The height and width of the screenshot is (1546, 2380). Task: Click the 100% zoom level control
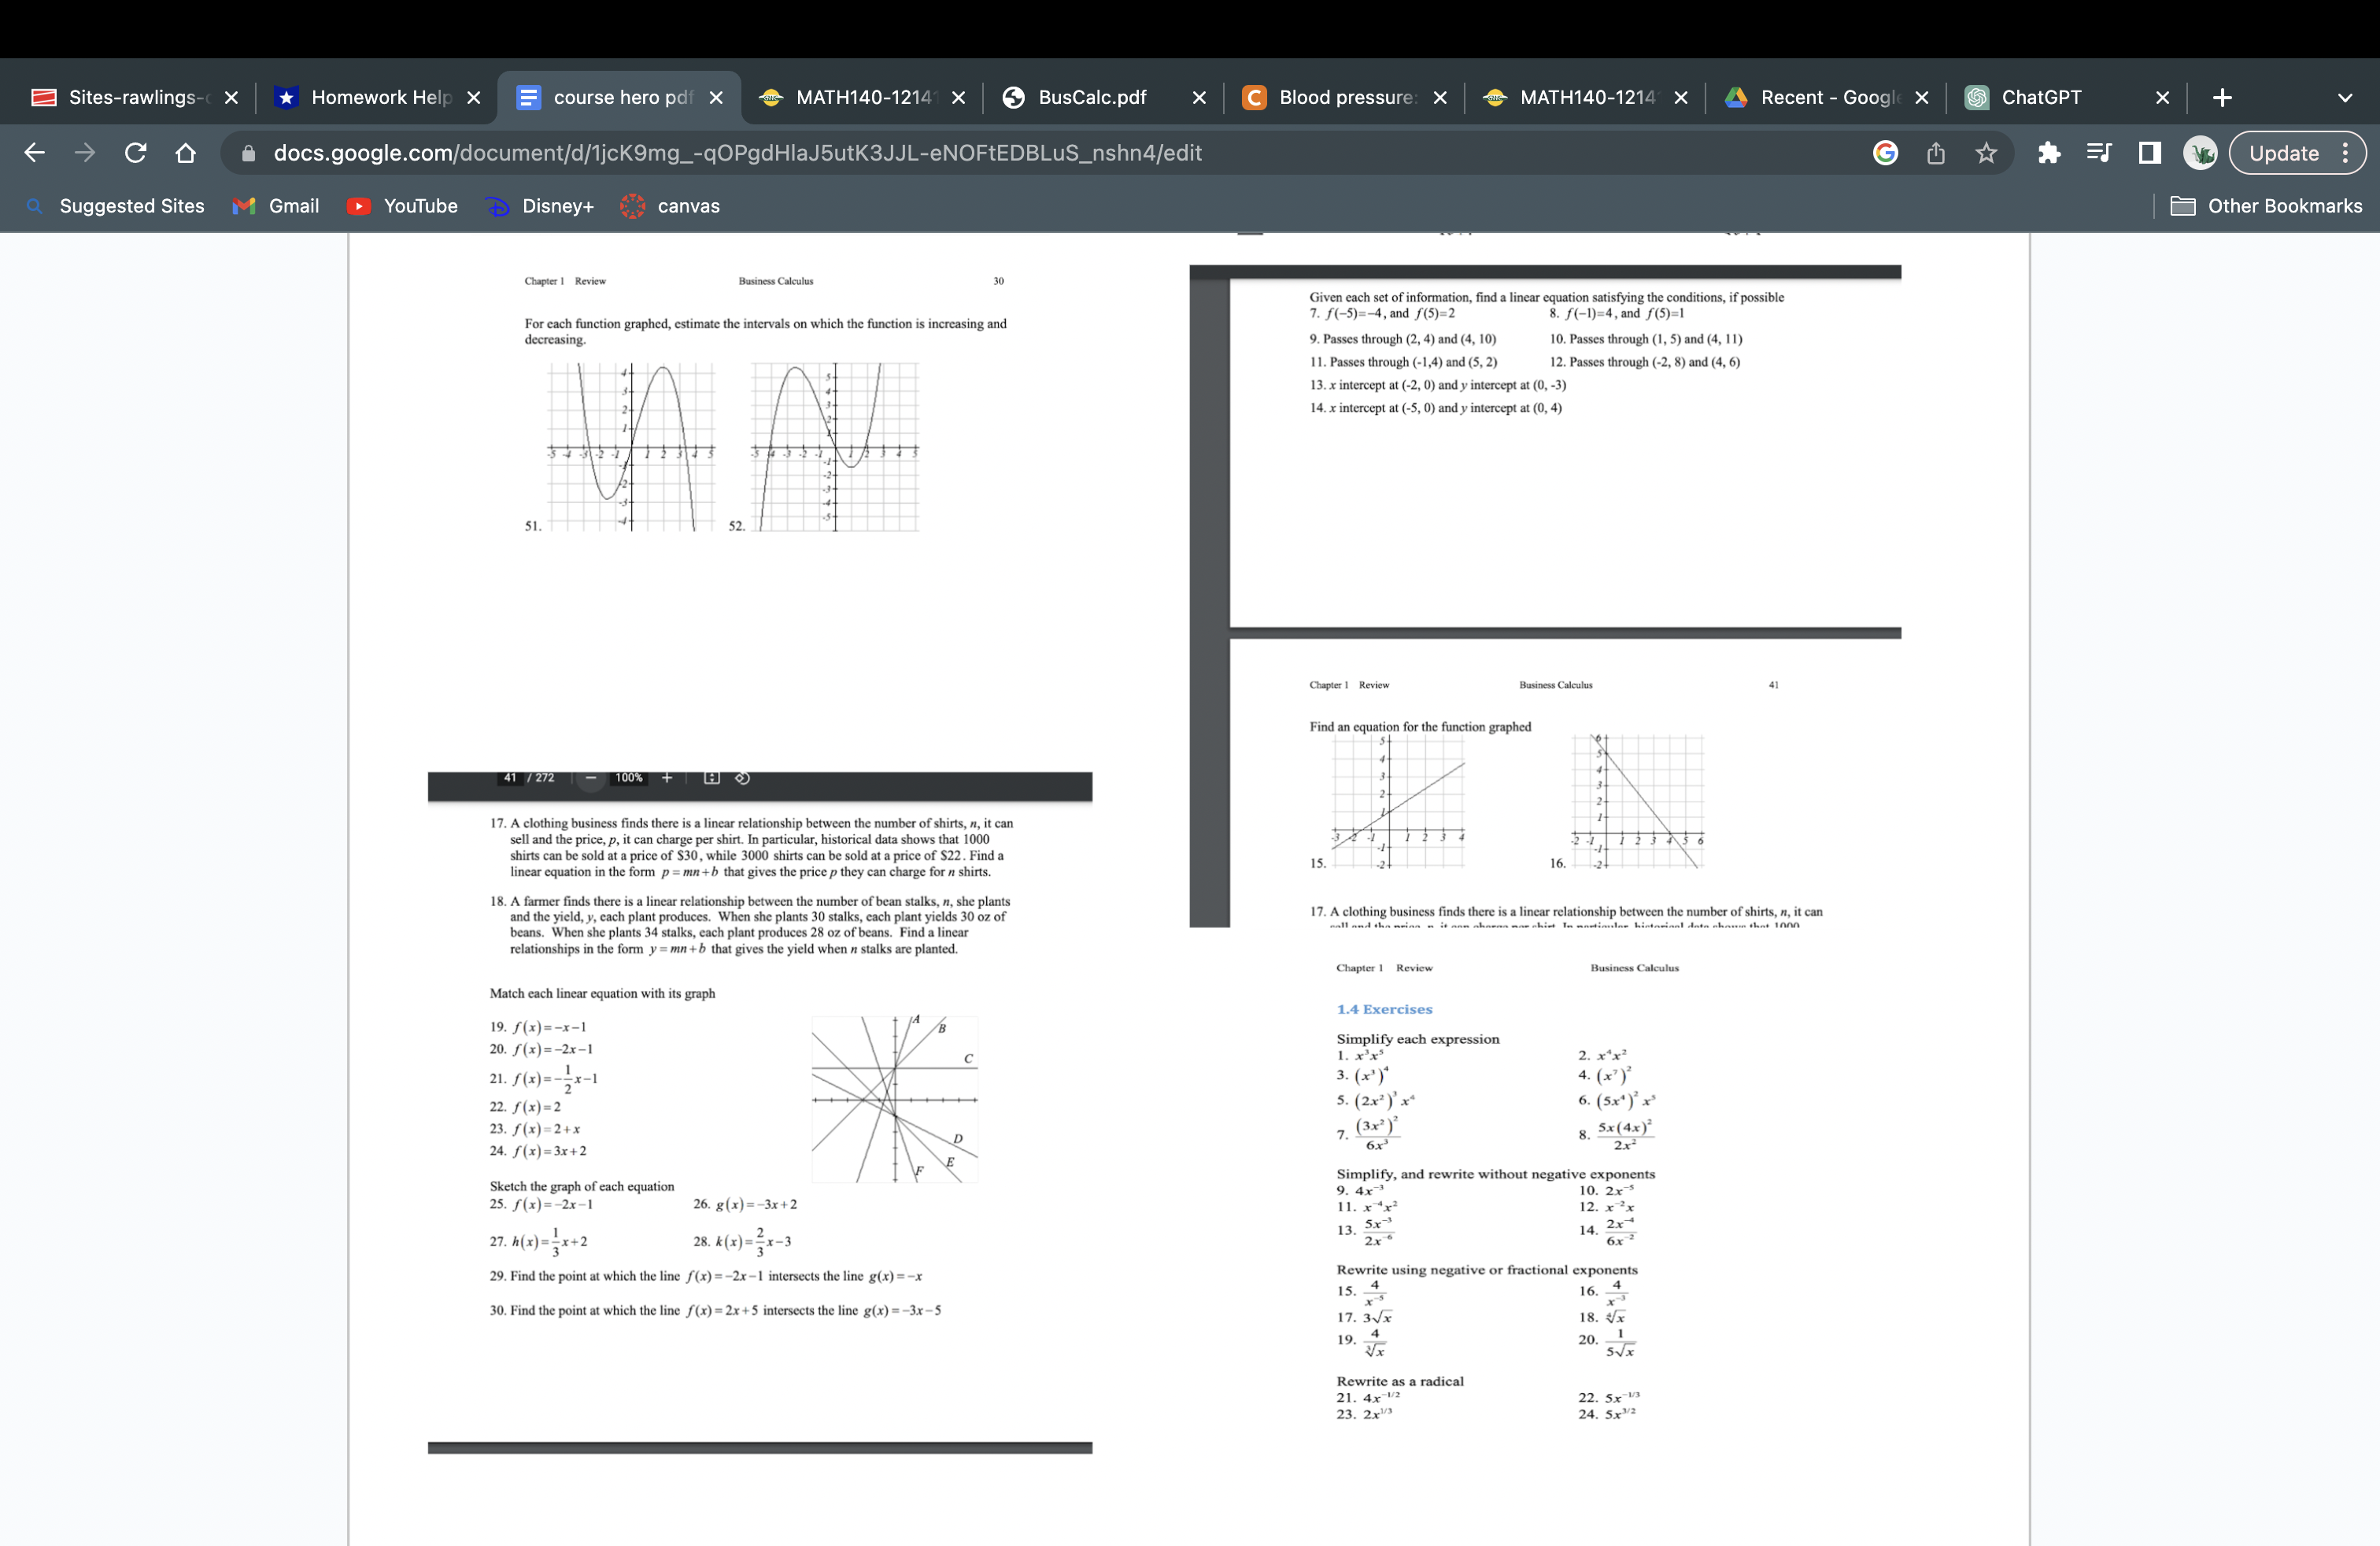(x=630, y=777)
